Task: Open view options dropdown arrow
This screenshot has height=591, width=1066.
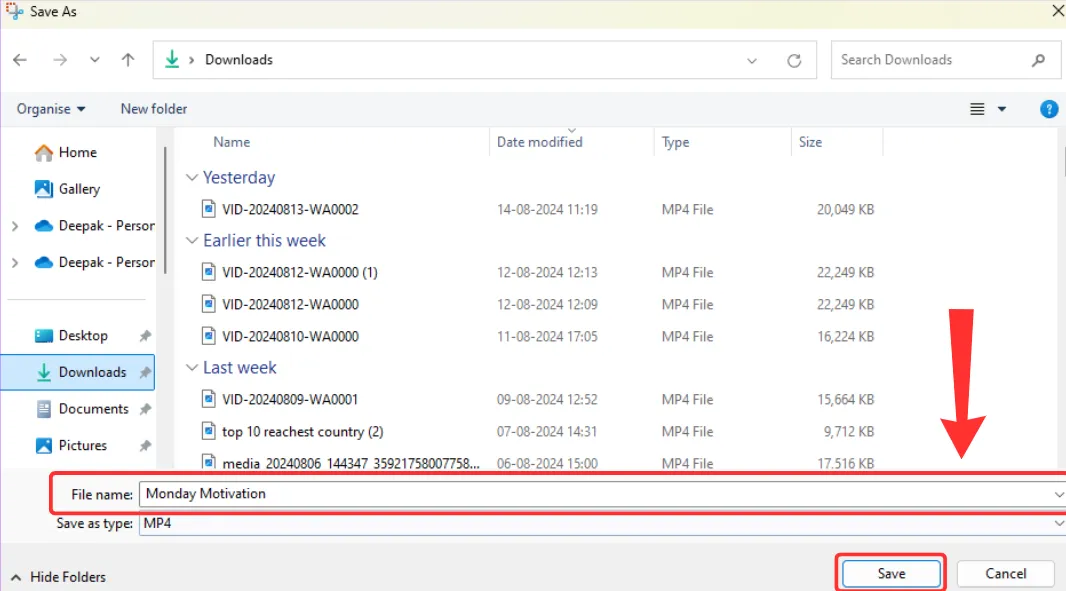Action: [x=1001, y=109]
